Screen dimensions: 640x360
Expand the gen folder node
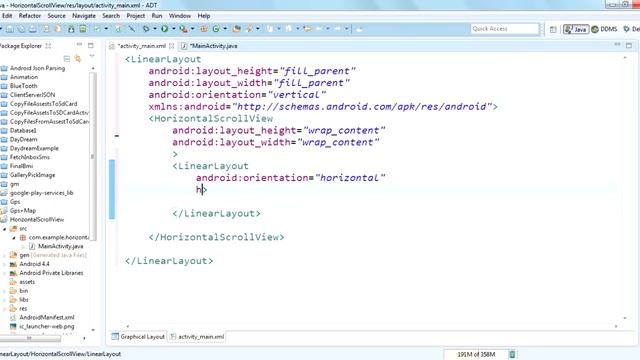(x=4, y=255)
